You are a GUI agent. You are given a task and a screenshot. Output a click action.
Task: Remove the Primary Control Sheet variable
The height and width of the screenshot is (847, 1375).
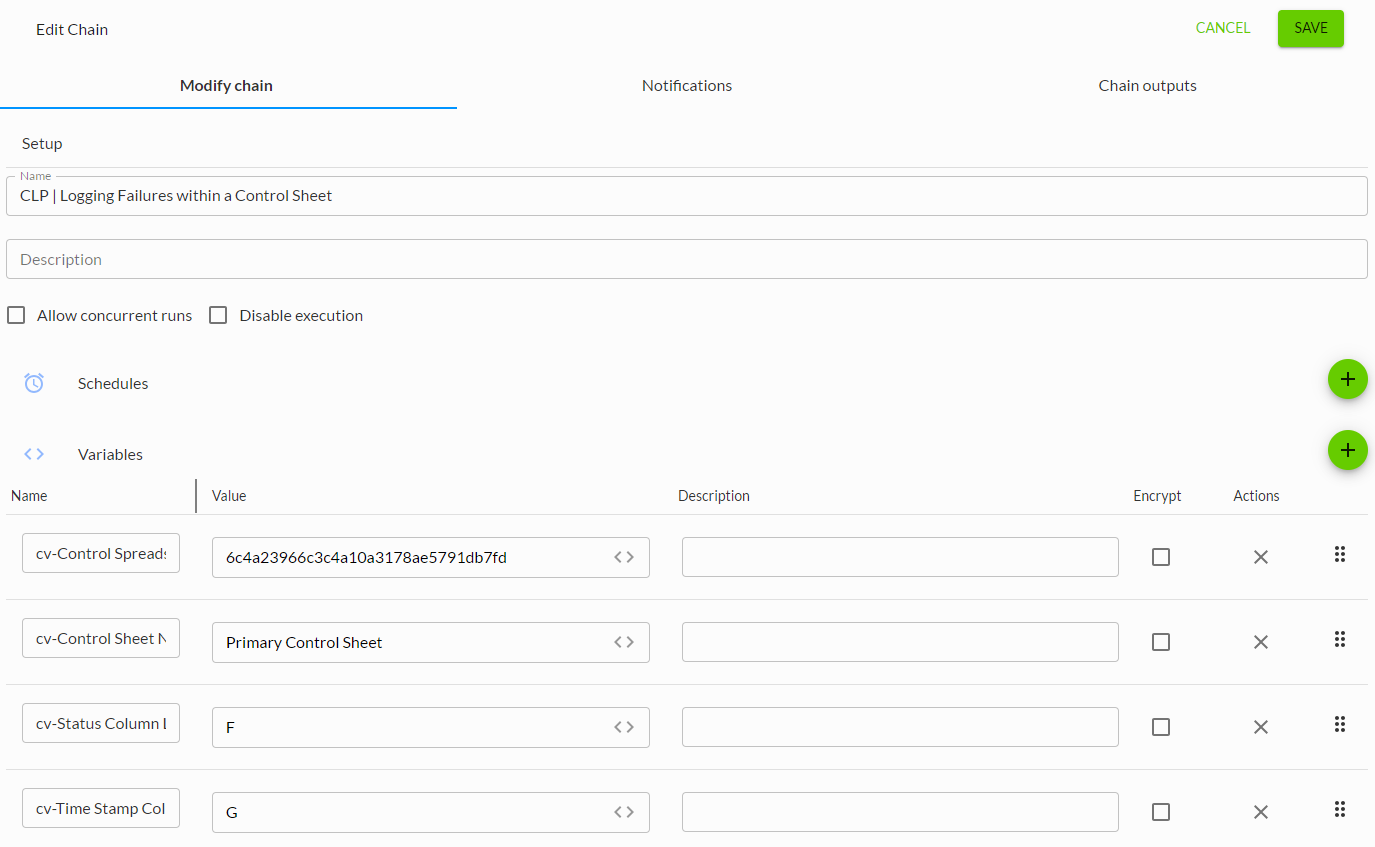1260,642
